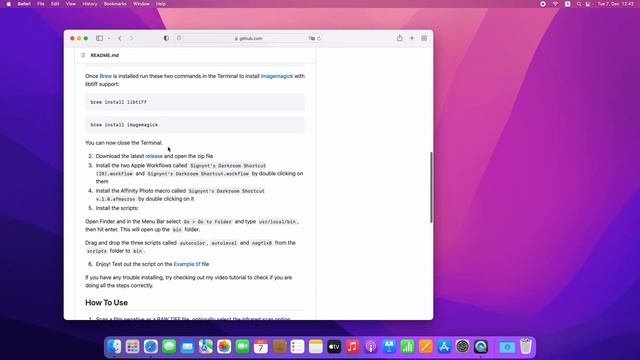Open the Edit menu
The image size is (640, 360).
(55, 4)
